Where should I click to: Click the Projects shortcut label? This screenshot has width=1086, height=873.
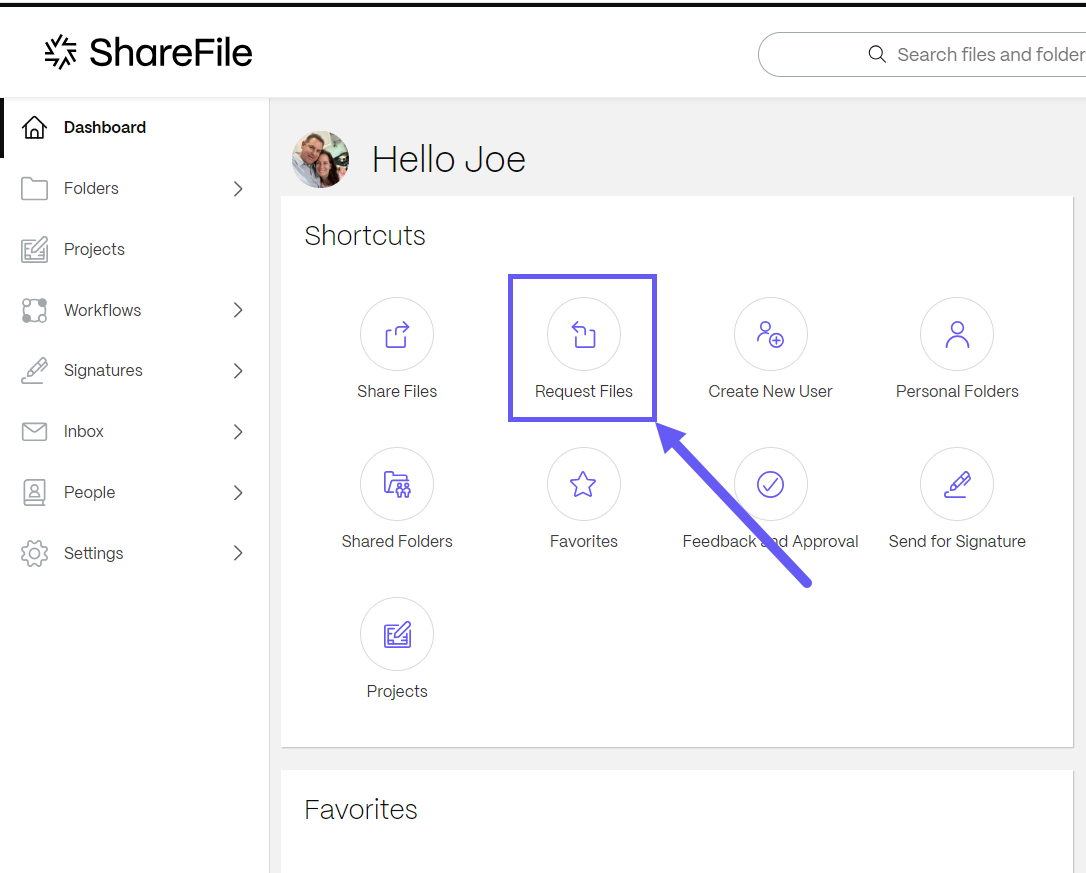coord(397,691)
